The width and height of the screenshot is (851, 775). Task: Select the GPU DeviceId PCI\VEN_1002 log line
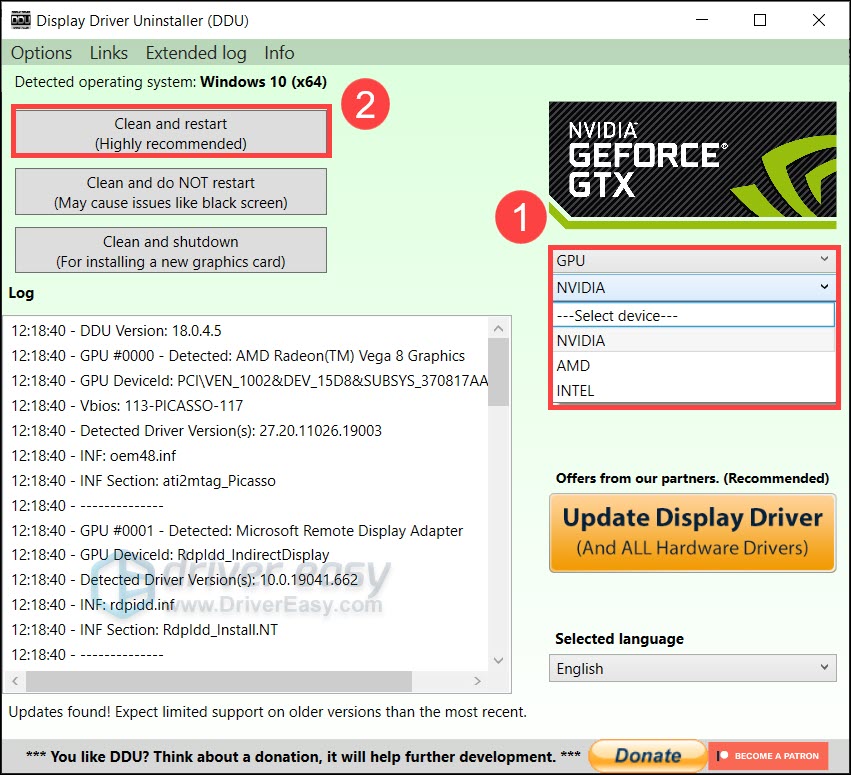tap(250, 380)
